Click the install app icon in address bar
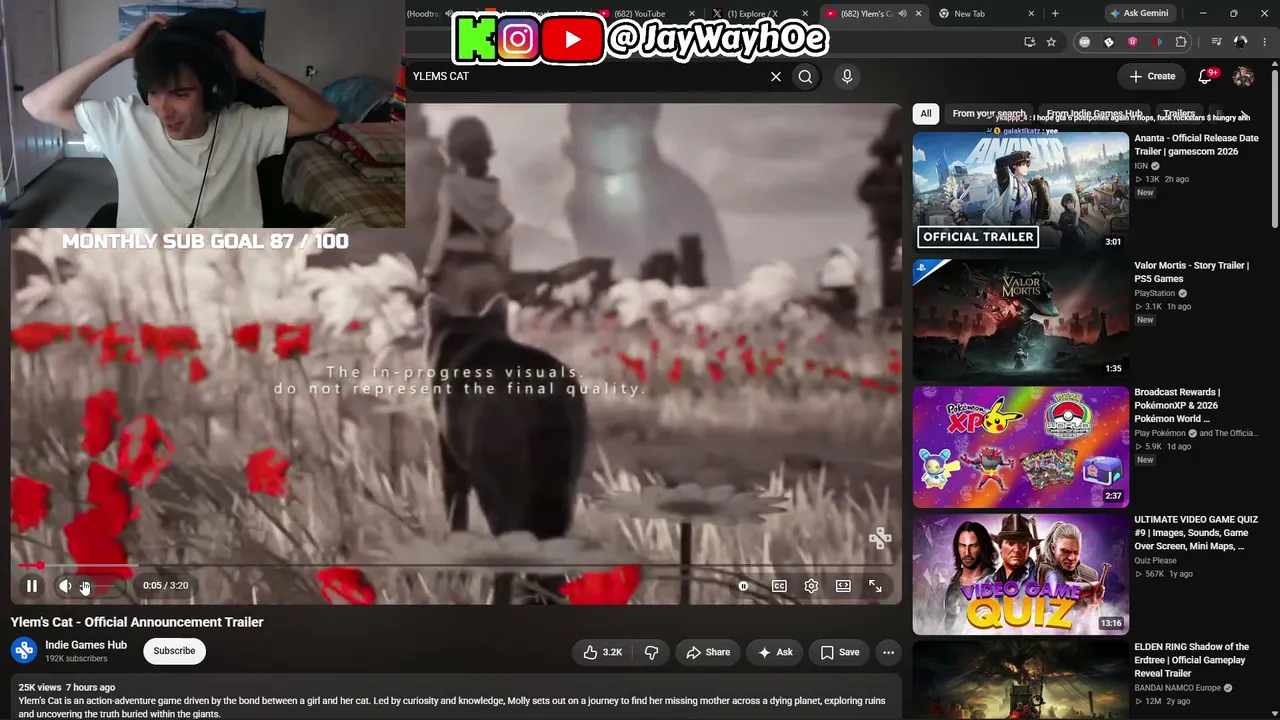 pyautogui.click(x=1030, y=42)
